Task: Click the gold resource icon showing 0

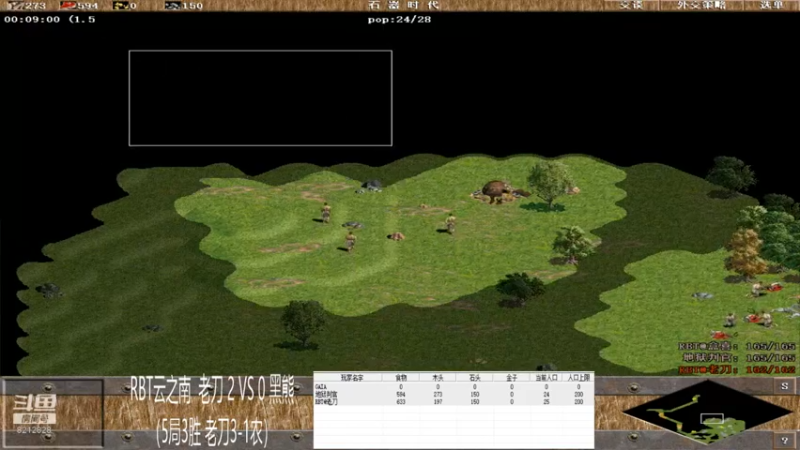Action: click(120, 6)
